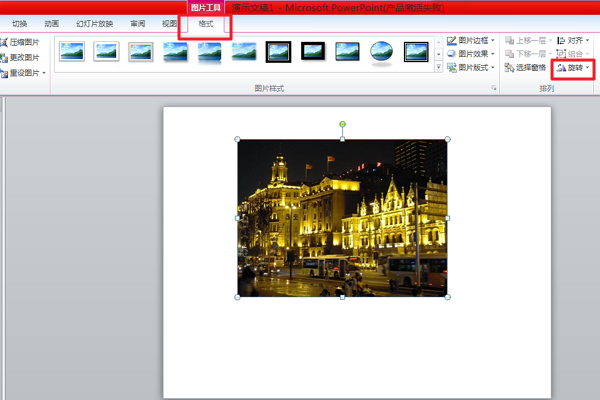Open the 审阅 (Review) tab
This screenshot has width=600, height=400.
click(x=138, y=23)
